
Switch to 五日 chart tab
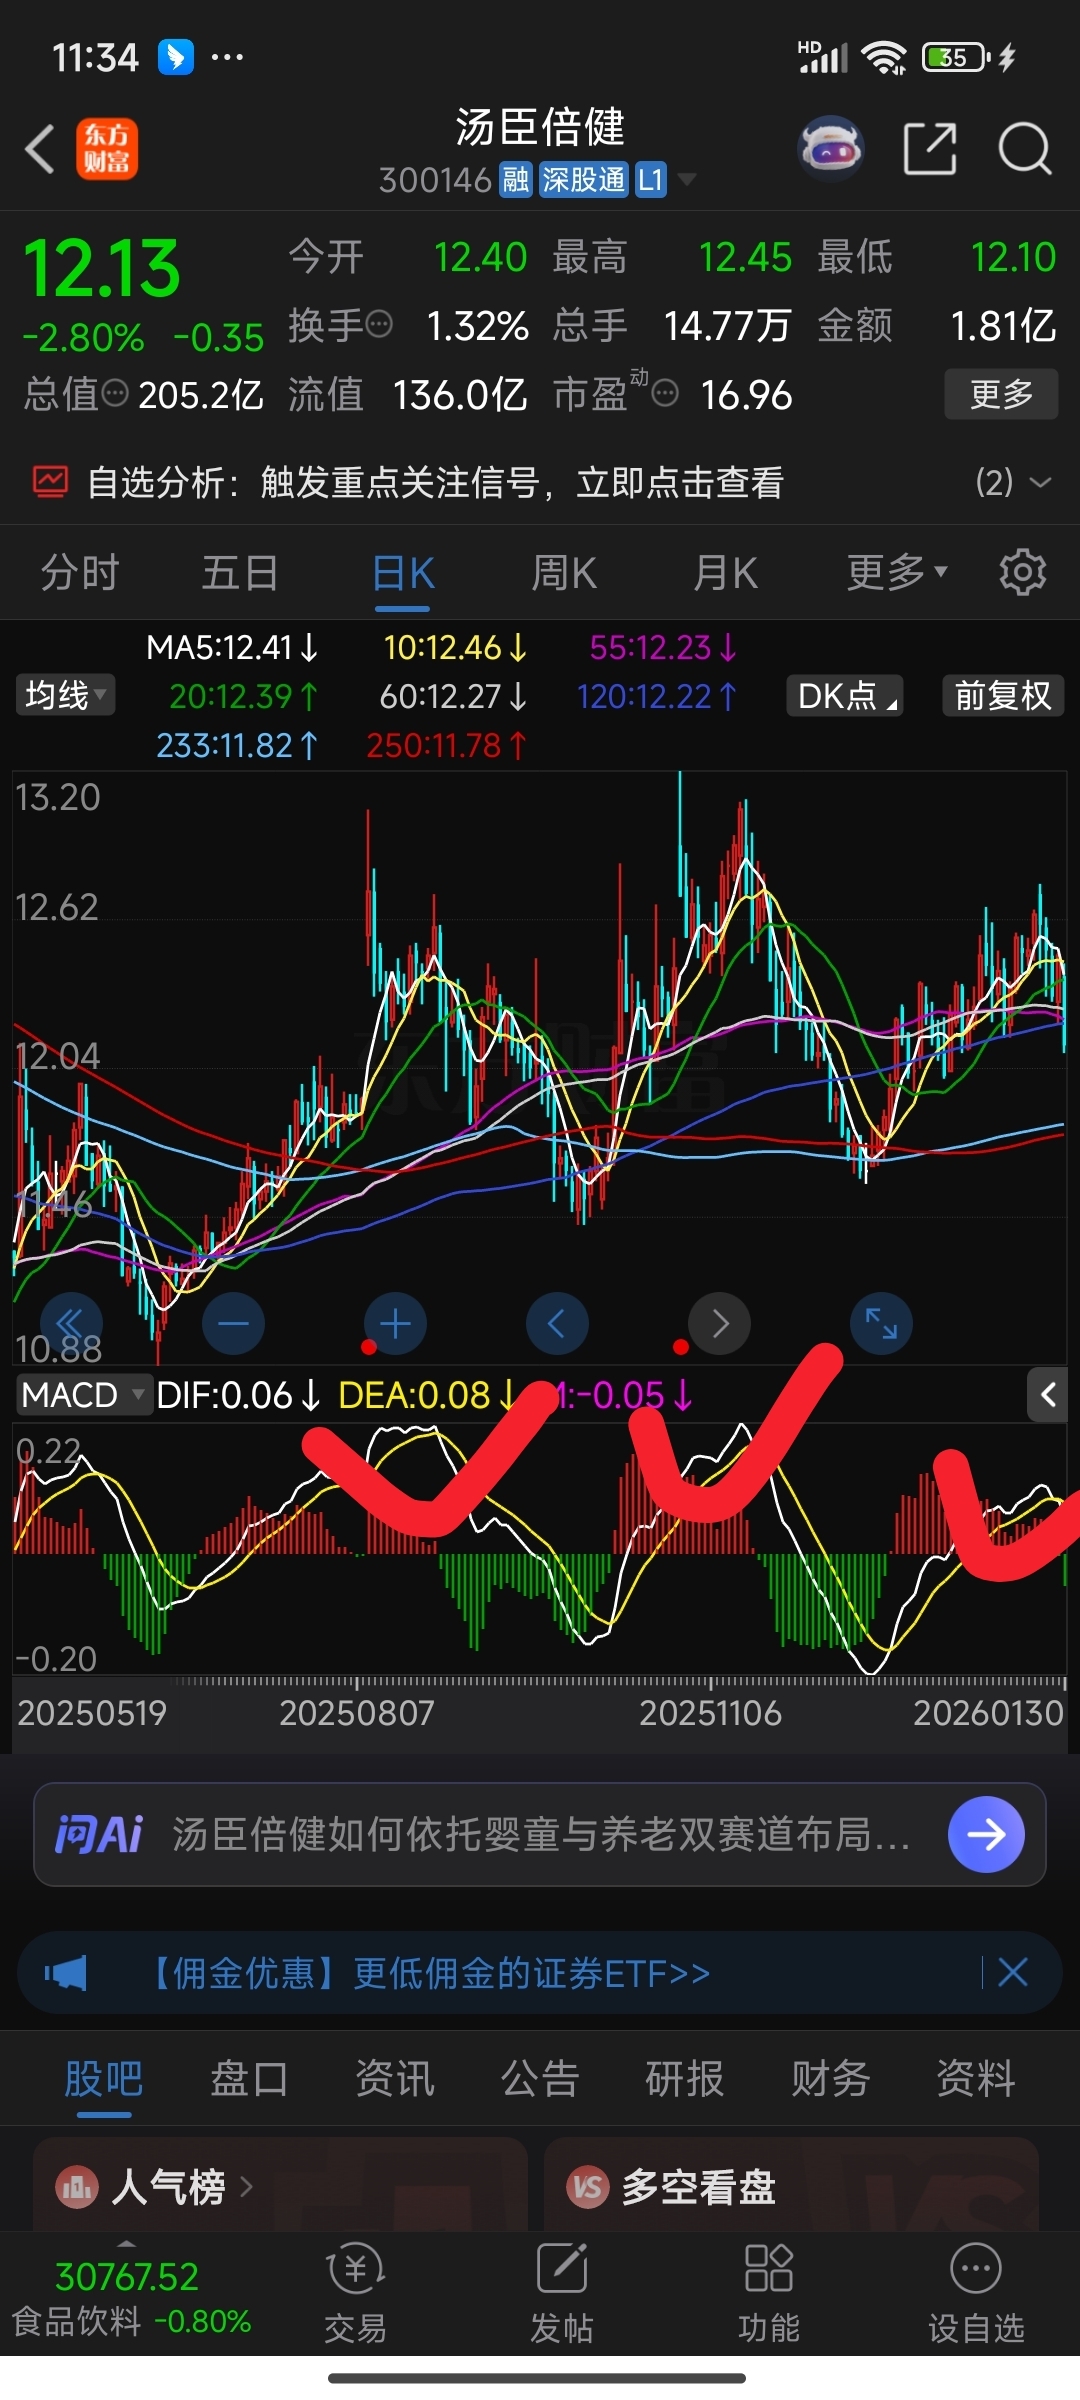point(240,572)
